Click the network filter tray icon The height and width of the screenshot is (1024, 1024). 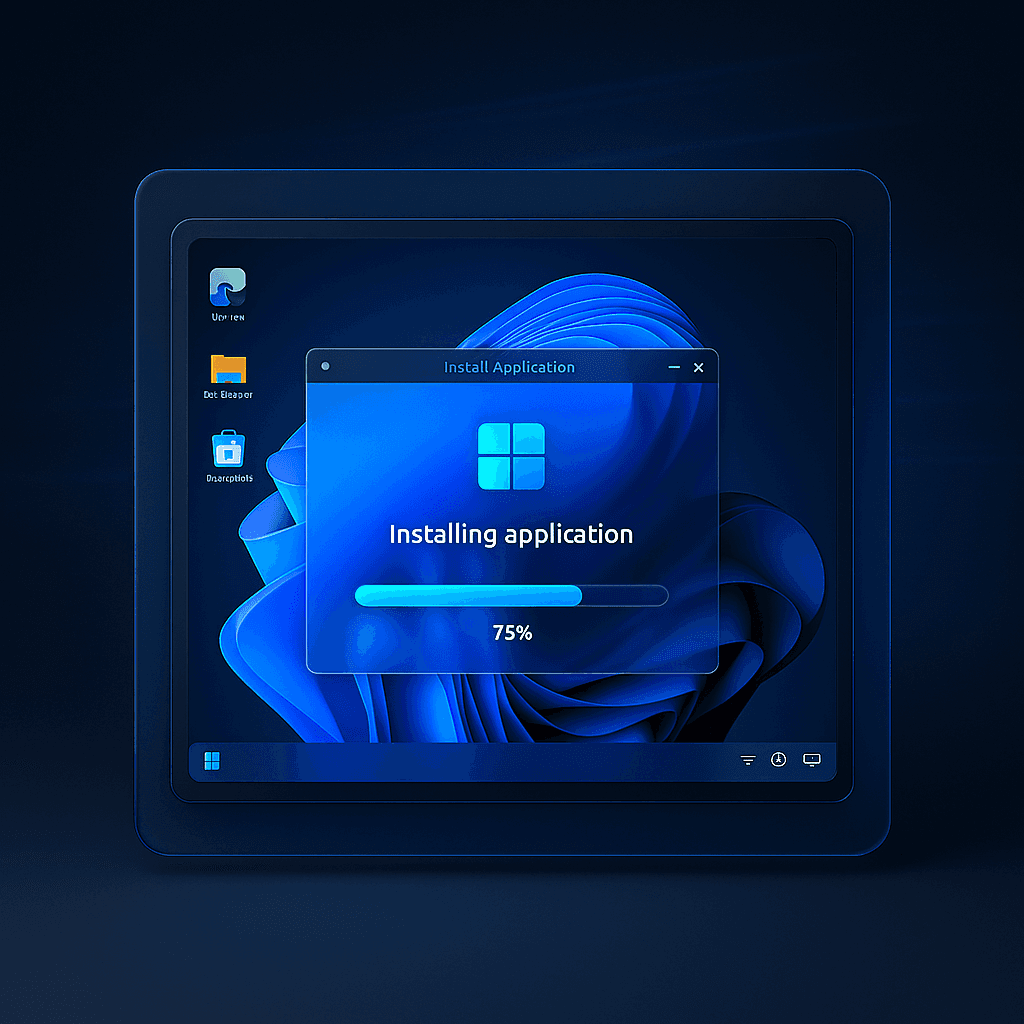coord(748,760)
